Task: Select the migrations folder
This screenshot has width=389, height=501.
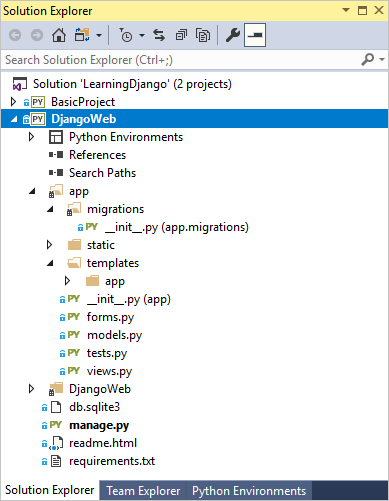Action: 115,209
